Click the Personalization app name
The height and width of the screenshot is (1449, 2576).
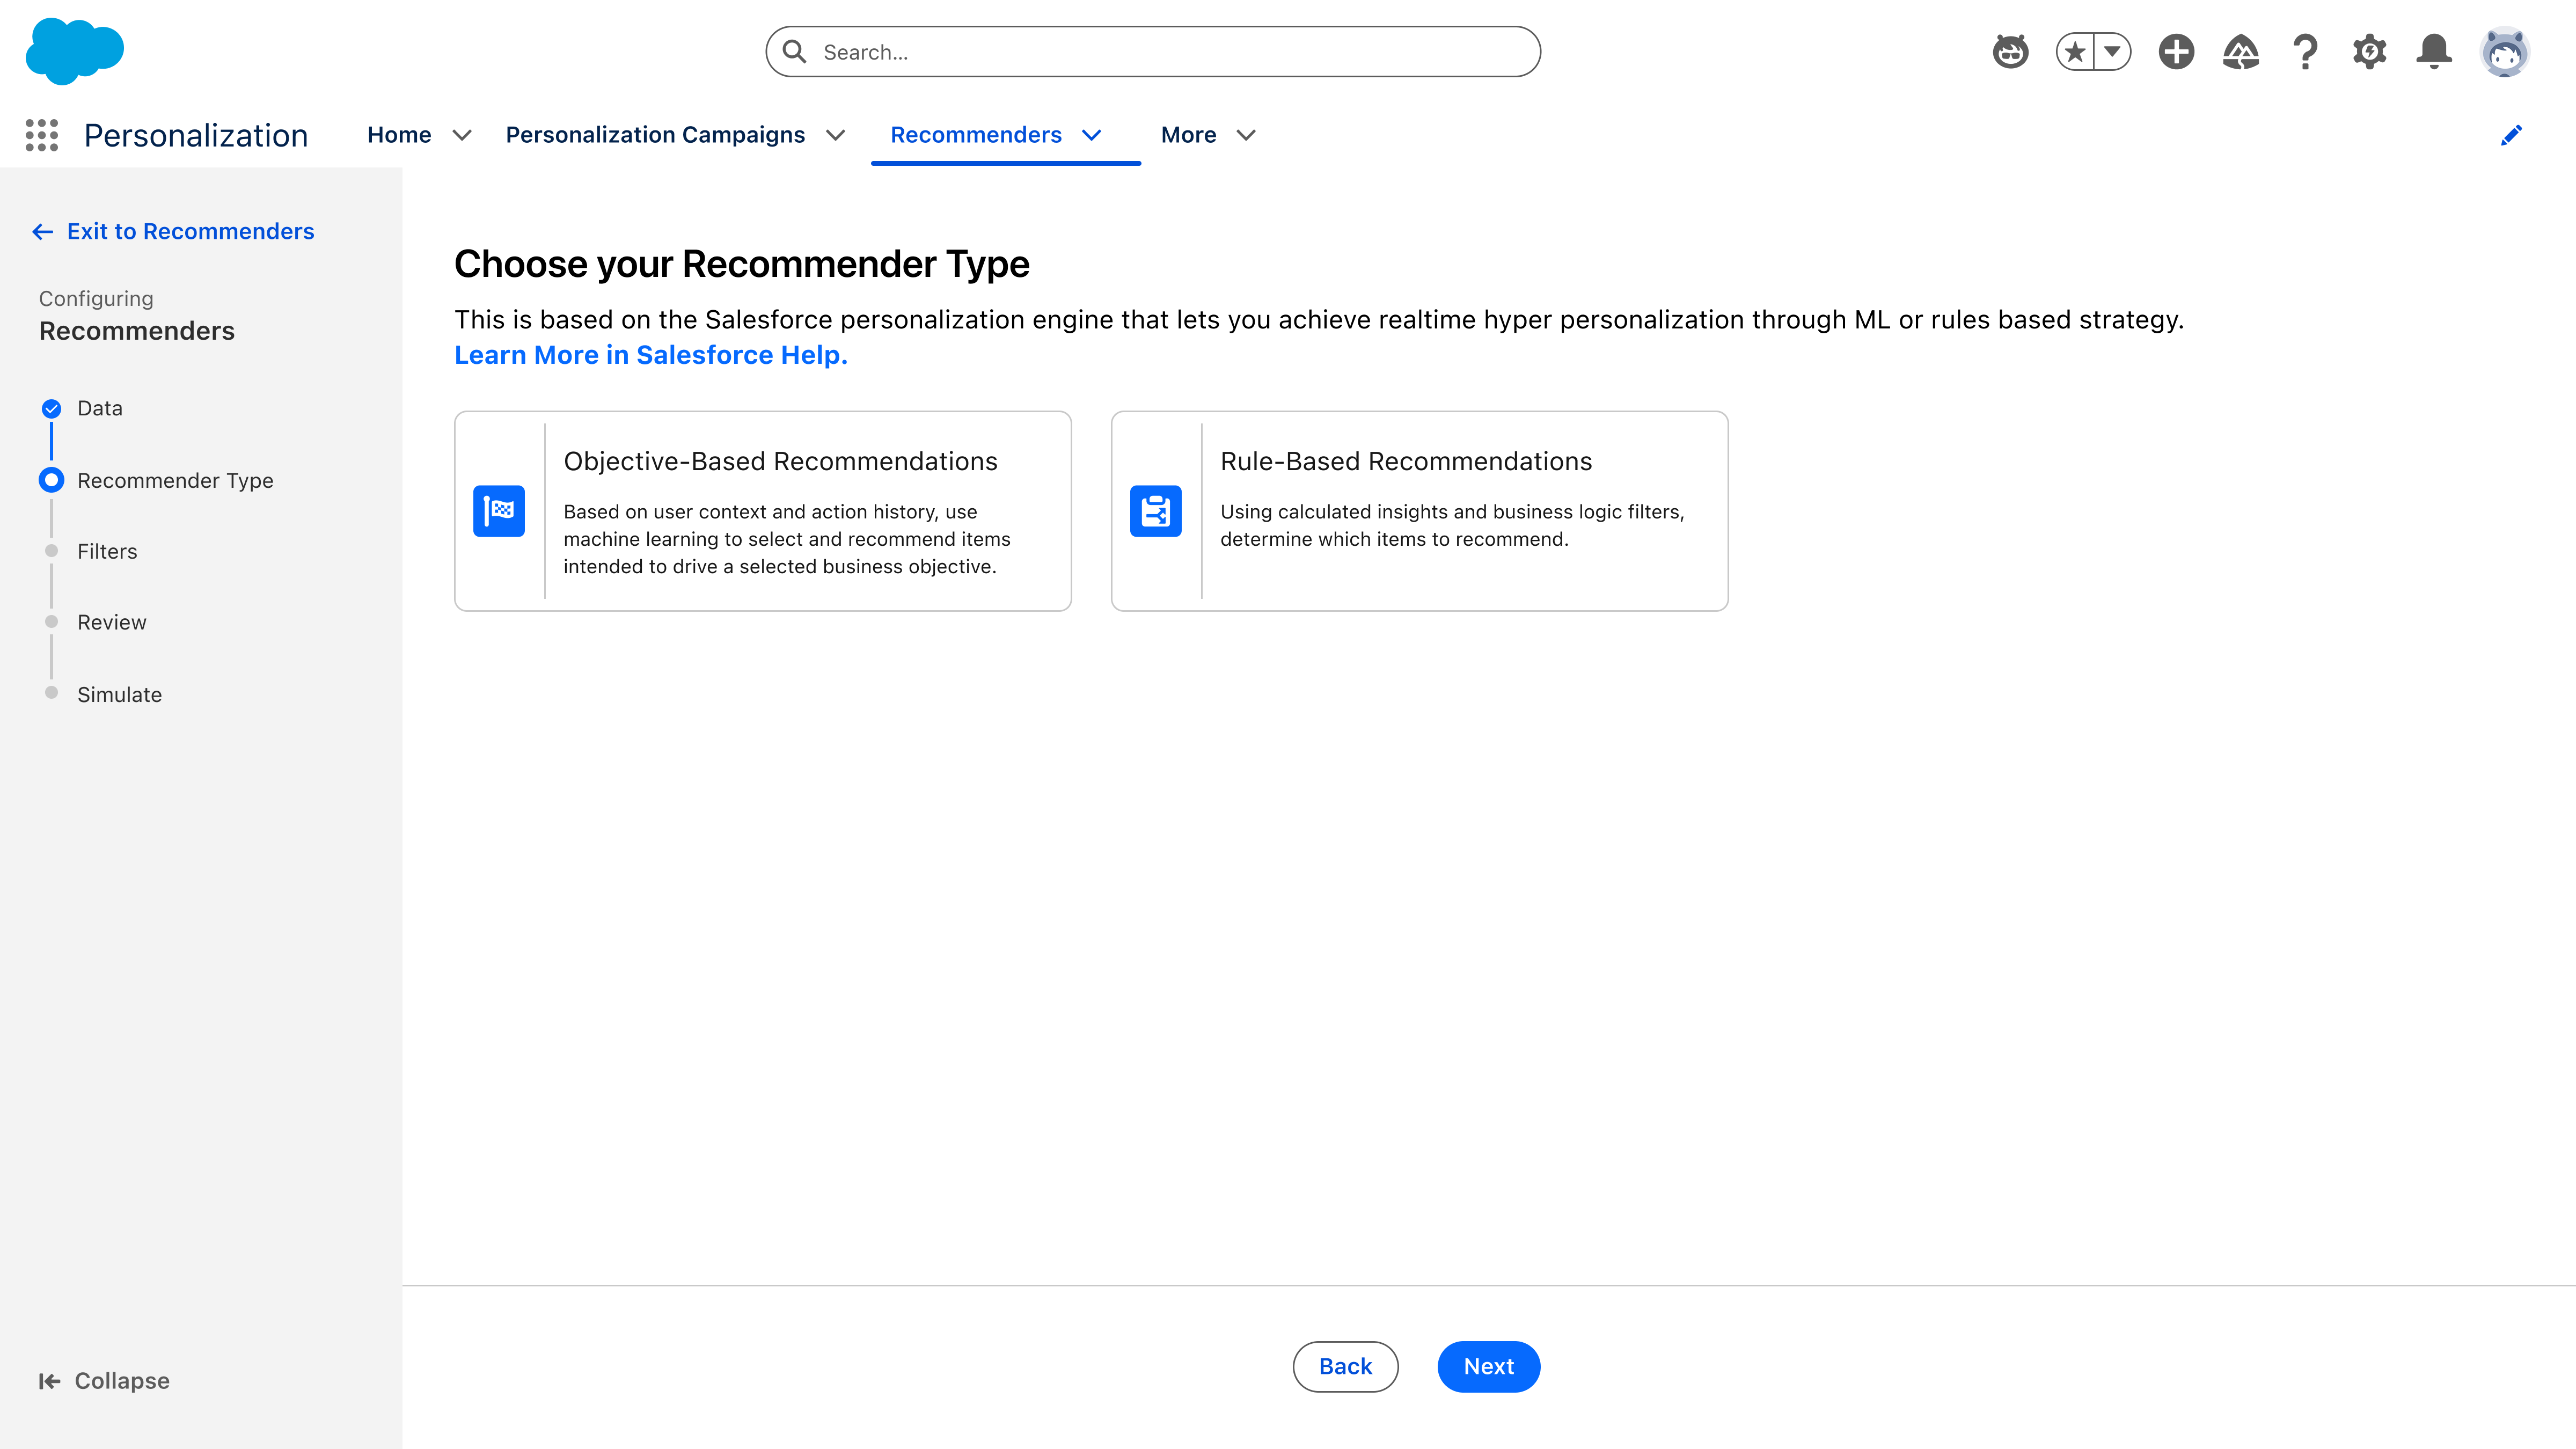point(196,135)
